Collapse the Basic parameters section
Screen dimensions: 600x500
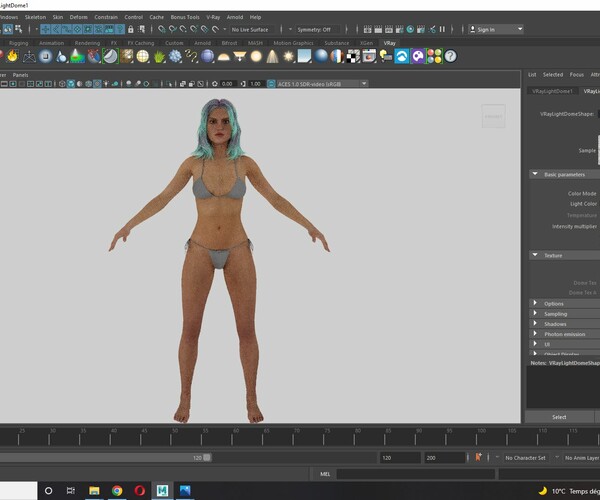535,174
